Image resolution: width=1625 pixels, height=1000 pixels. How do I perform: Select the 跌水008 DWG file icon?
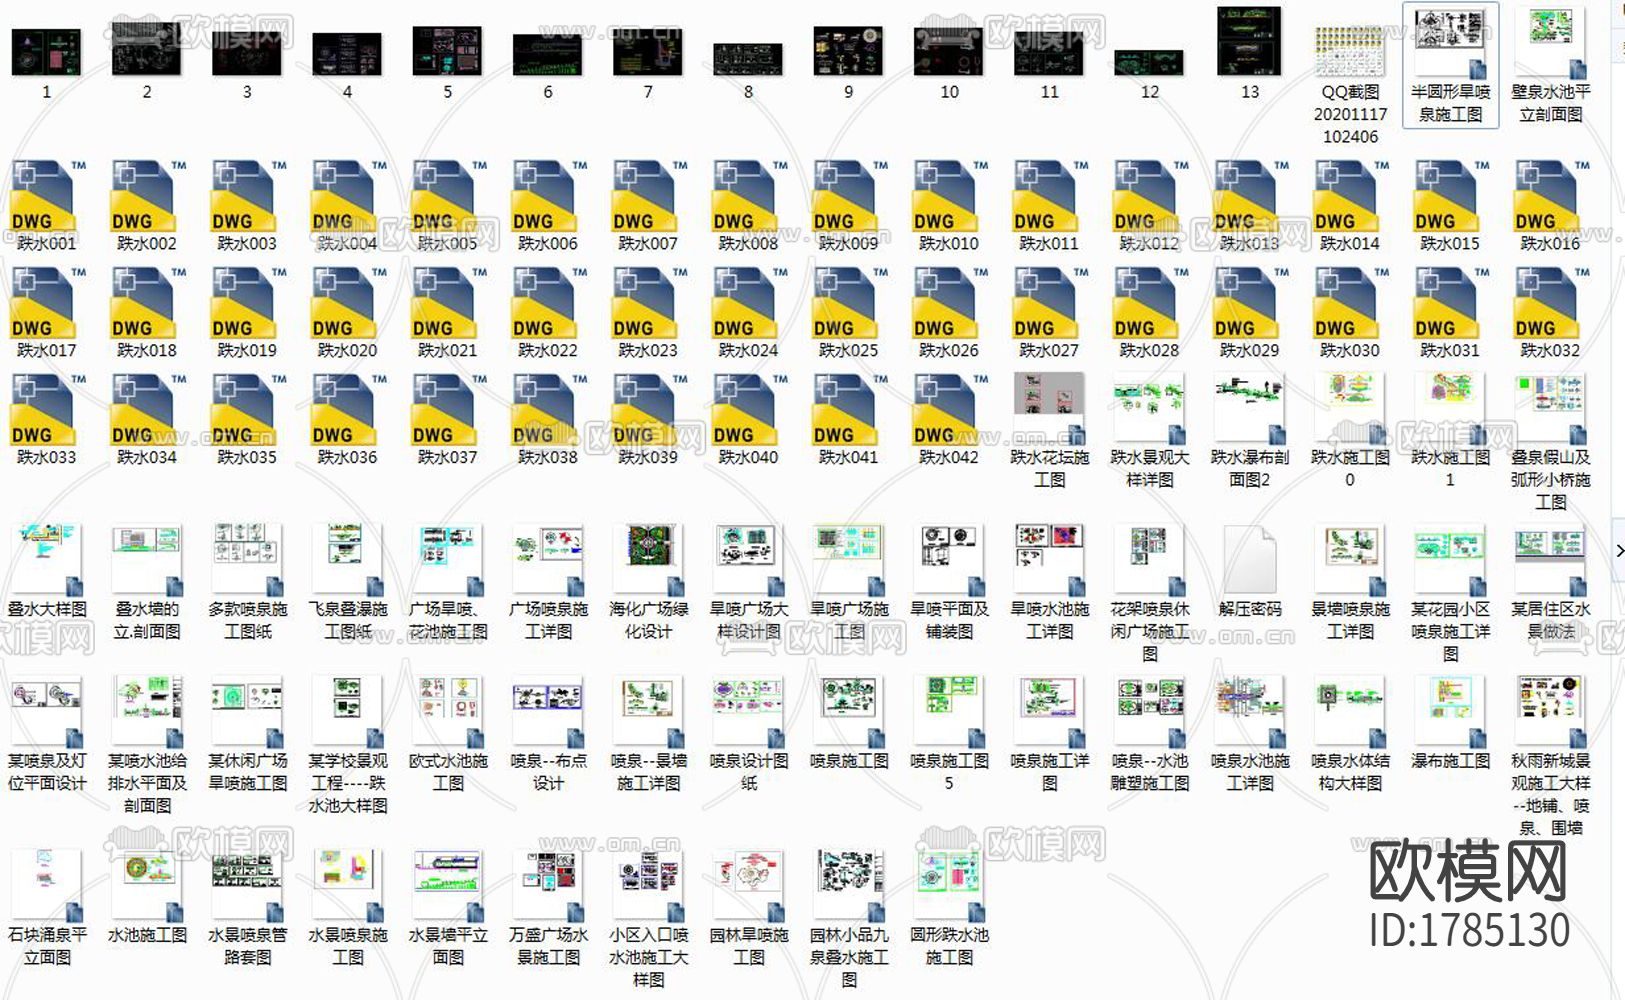click(x=748, y=196)
